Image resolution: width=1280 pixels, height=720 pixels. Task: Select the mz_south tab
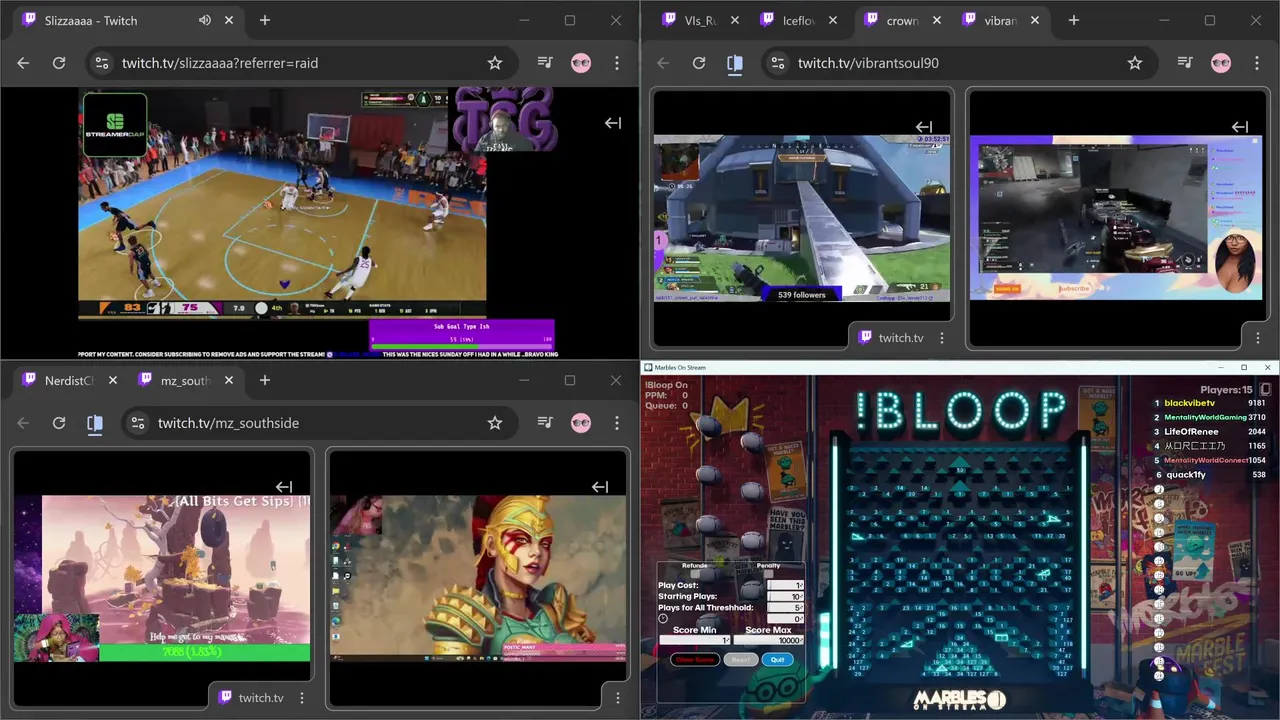pyautogui.click(x=185, y=380)
